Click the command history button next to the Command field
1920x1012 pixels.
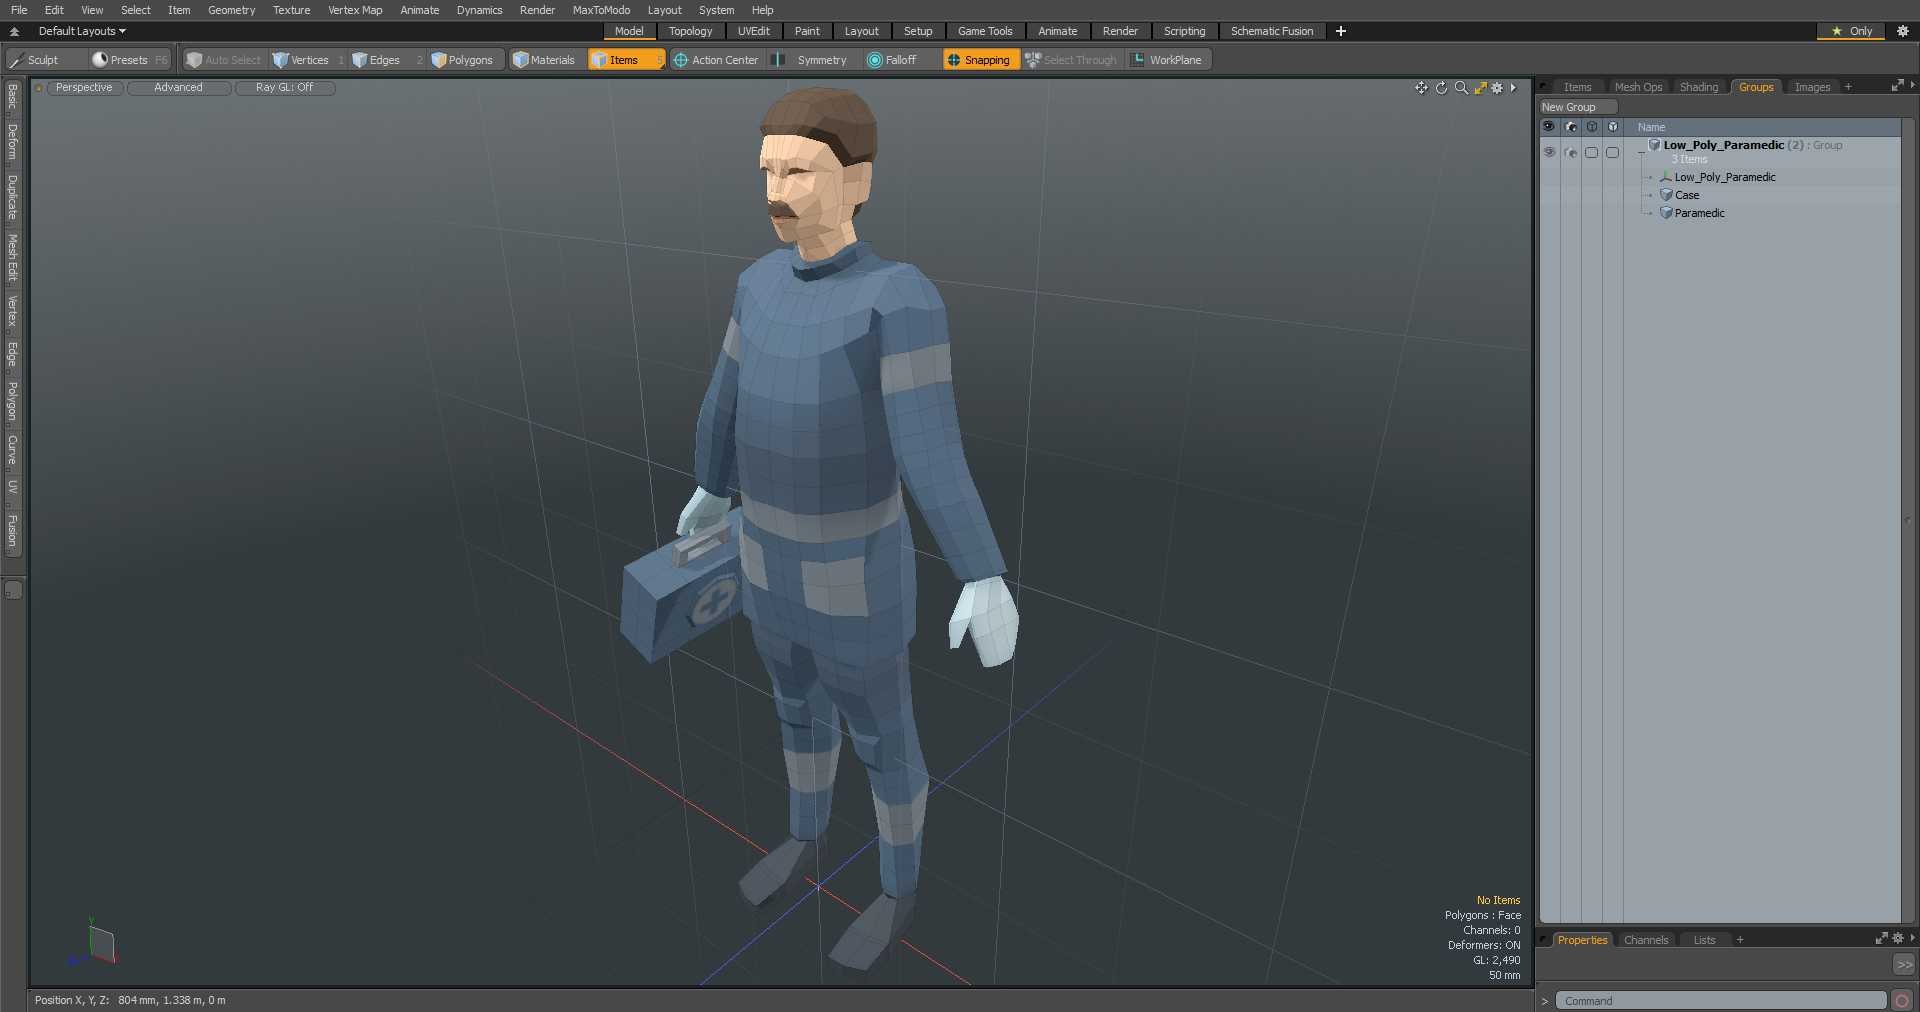pos(1903,1001)
